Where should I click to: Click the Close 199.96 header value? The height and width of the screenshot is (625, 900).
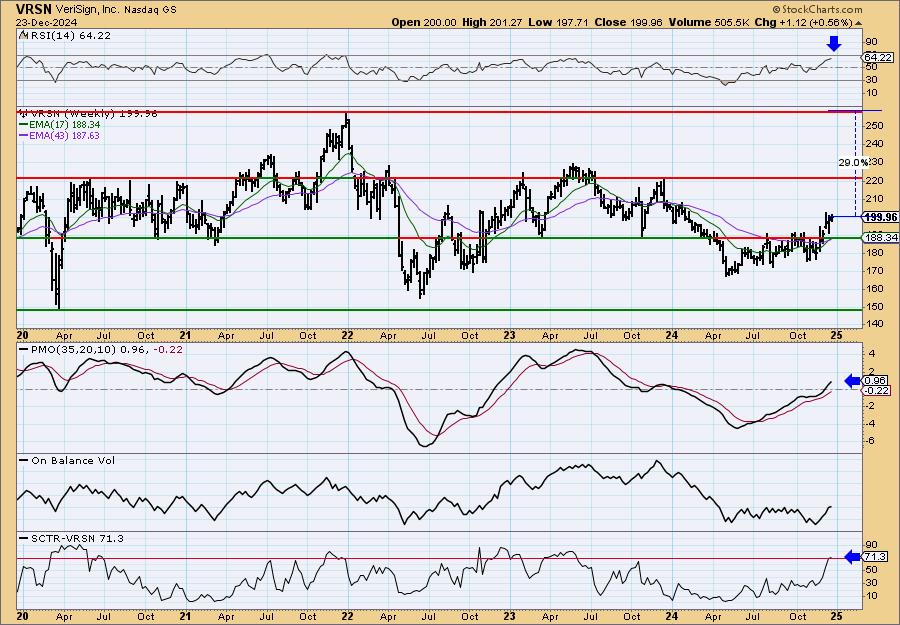[x=629, y=22]
